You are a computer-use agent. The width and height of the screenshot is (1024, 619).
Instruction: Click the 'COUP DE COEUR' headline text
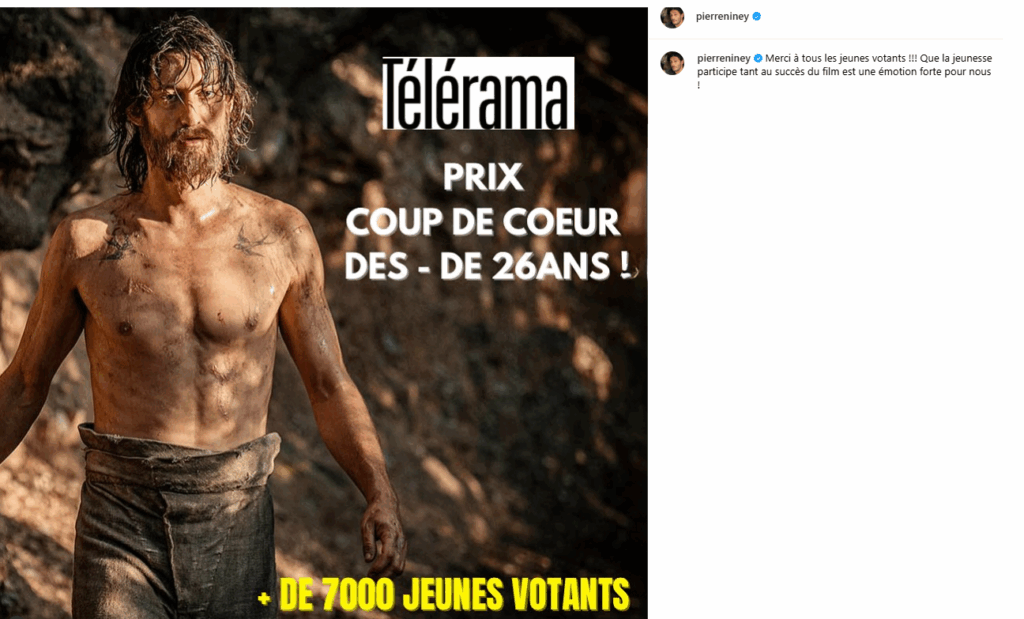tap(483, 222)
